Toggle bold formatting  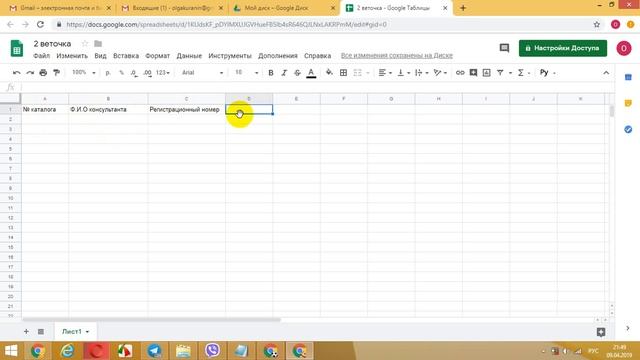point(271,73)
